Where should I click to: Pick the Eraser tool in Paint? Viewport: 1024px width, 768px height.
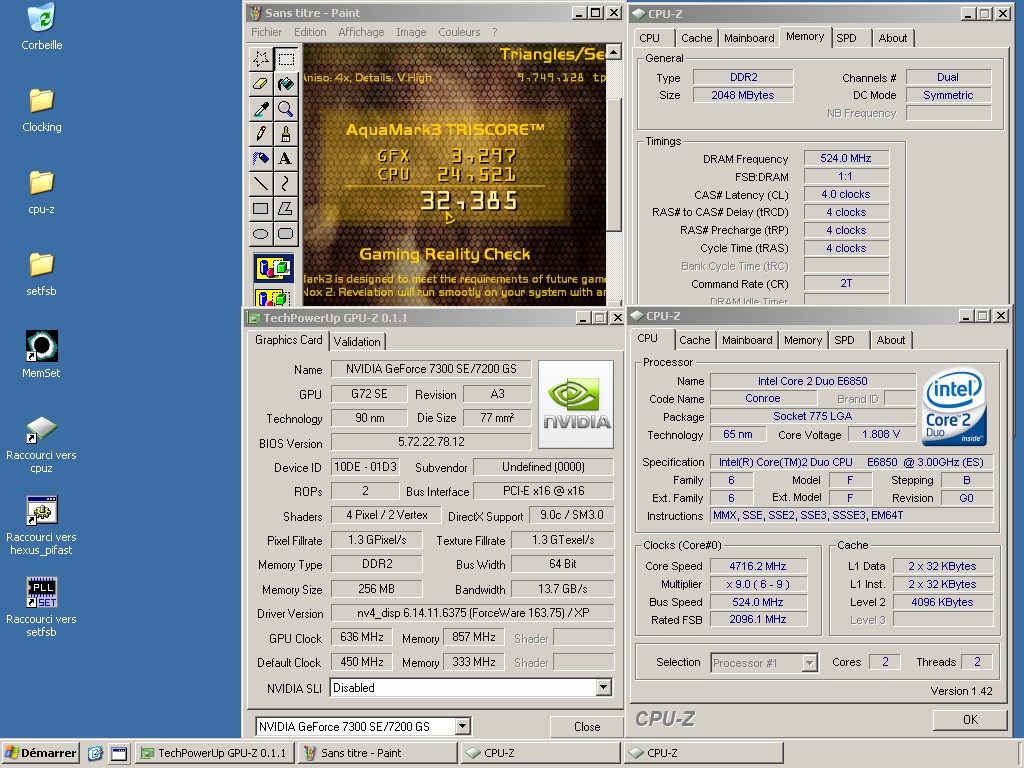261,84
